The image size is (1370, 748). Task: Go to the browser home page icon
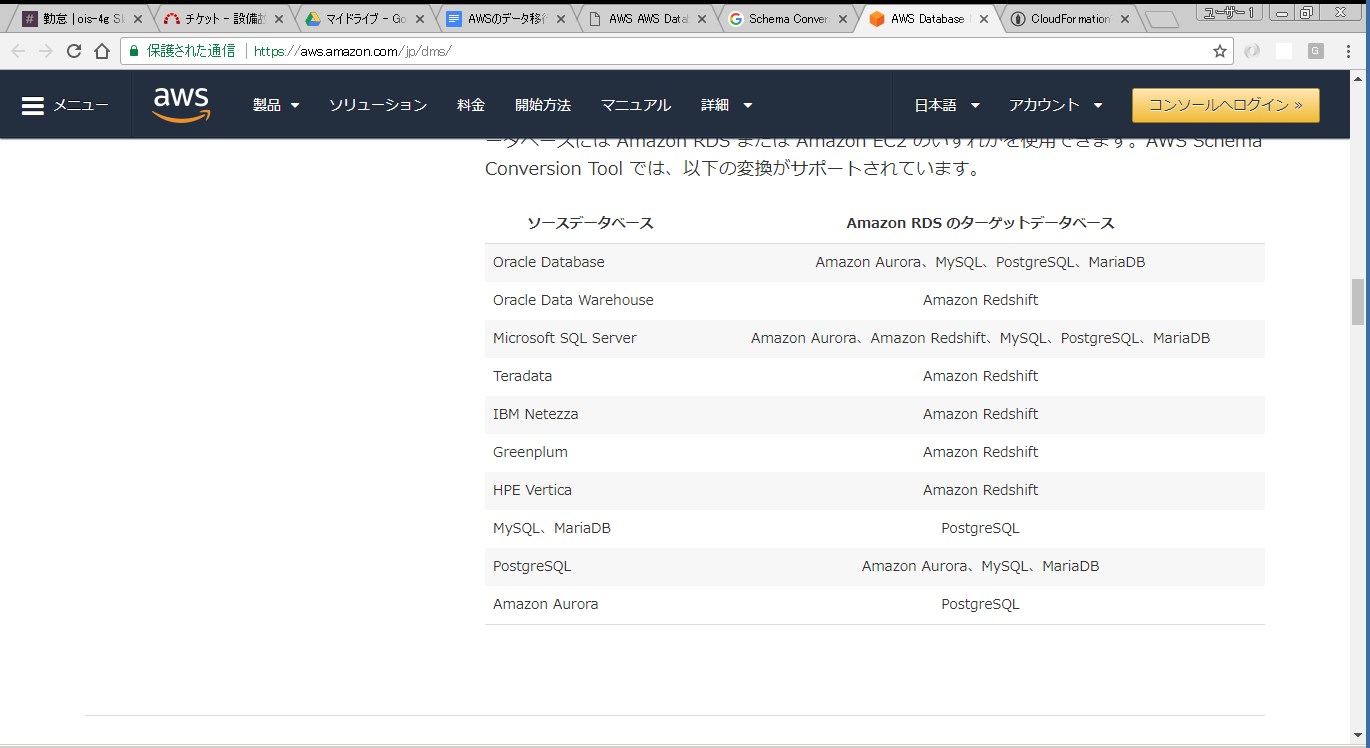click(102, 51)
